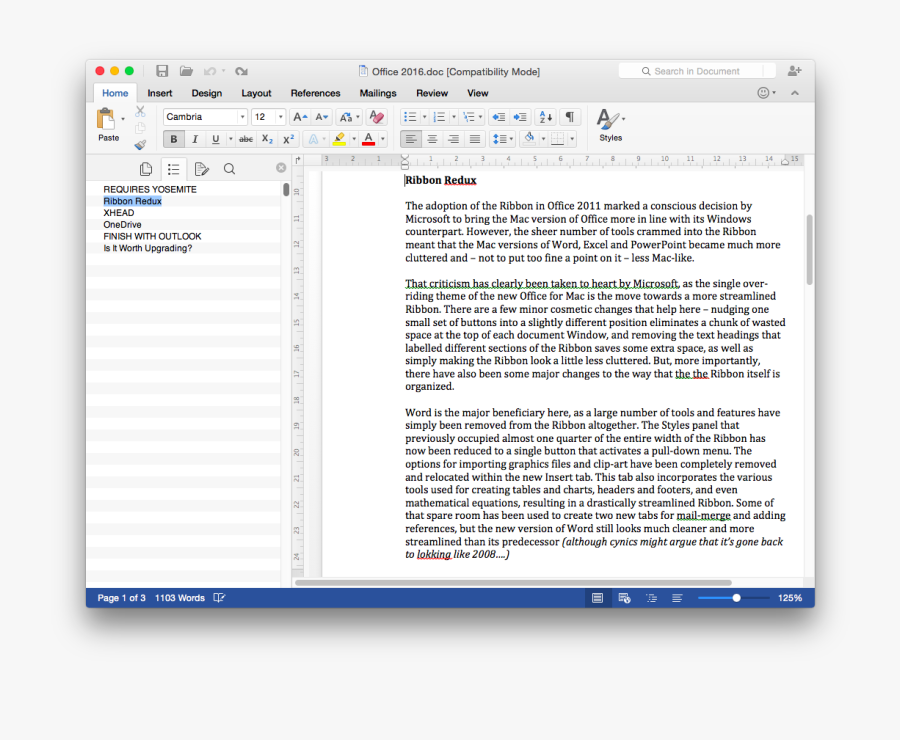Click the 1103 Words count button

click(179, 598)
